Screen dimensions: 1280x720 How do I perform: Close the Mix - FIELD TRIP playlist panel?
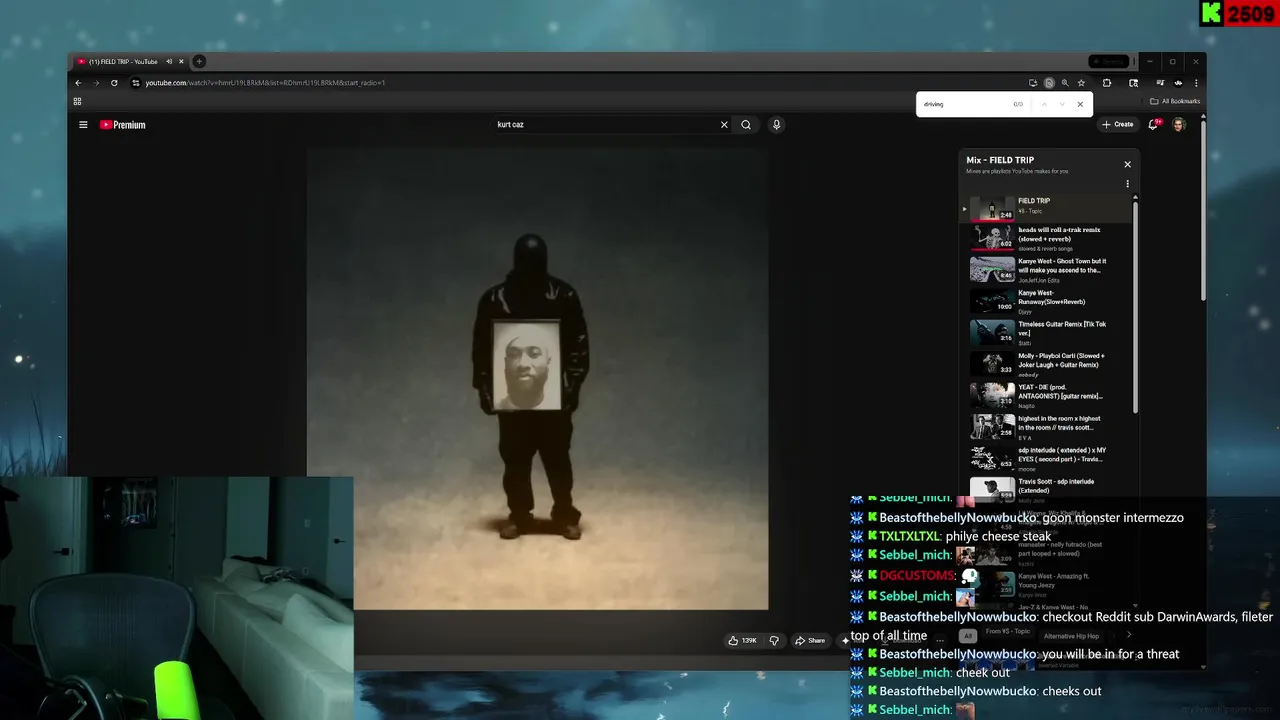1127,164
